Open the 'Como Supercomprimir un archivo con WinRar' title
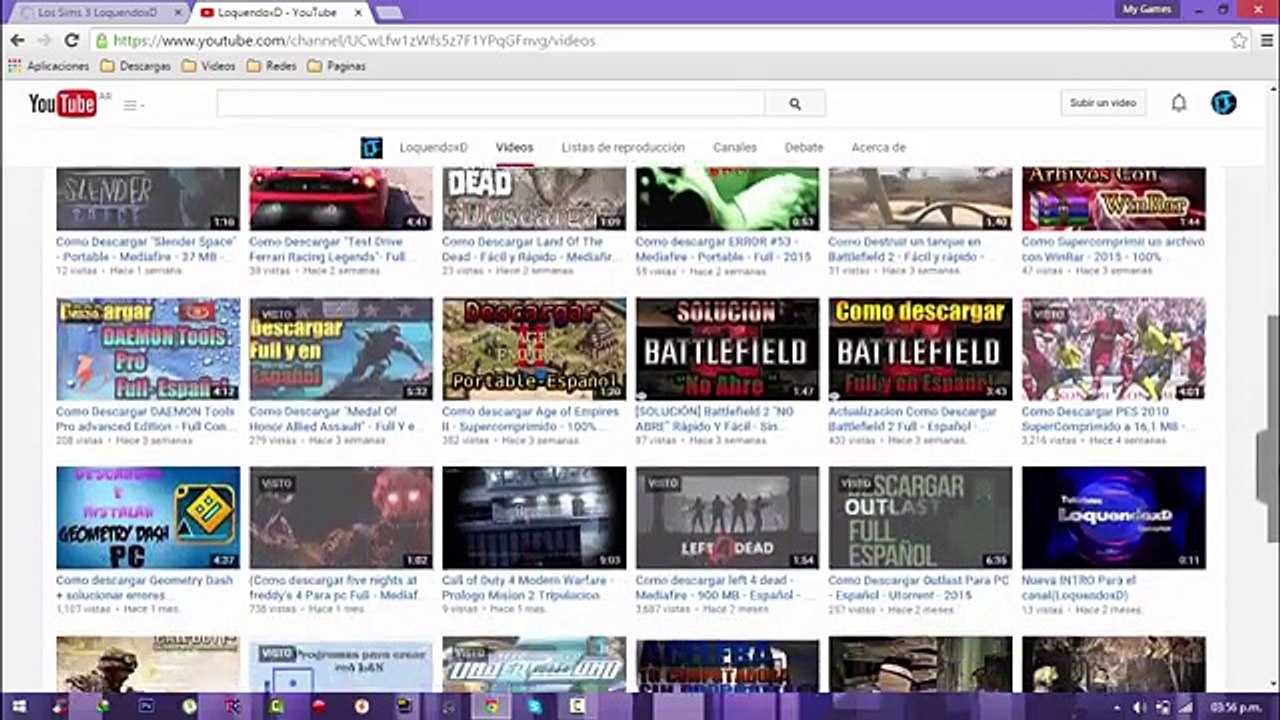This screenshot has width=1280, height=720. tap(1113, 249)
